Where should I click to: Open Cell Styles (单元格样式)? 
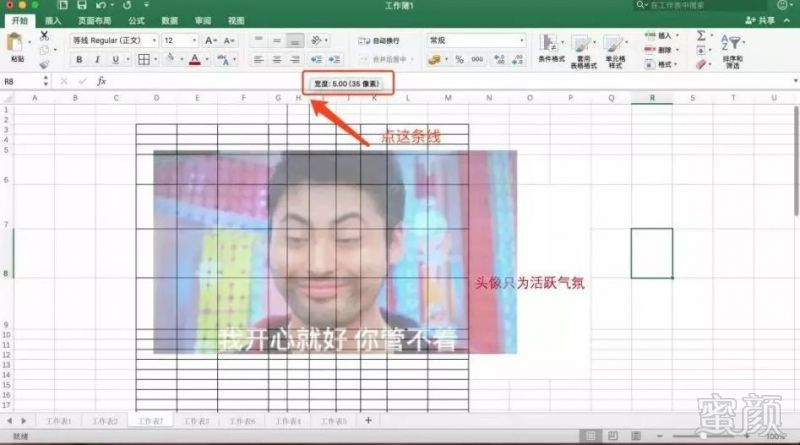tap(615, 52)
